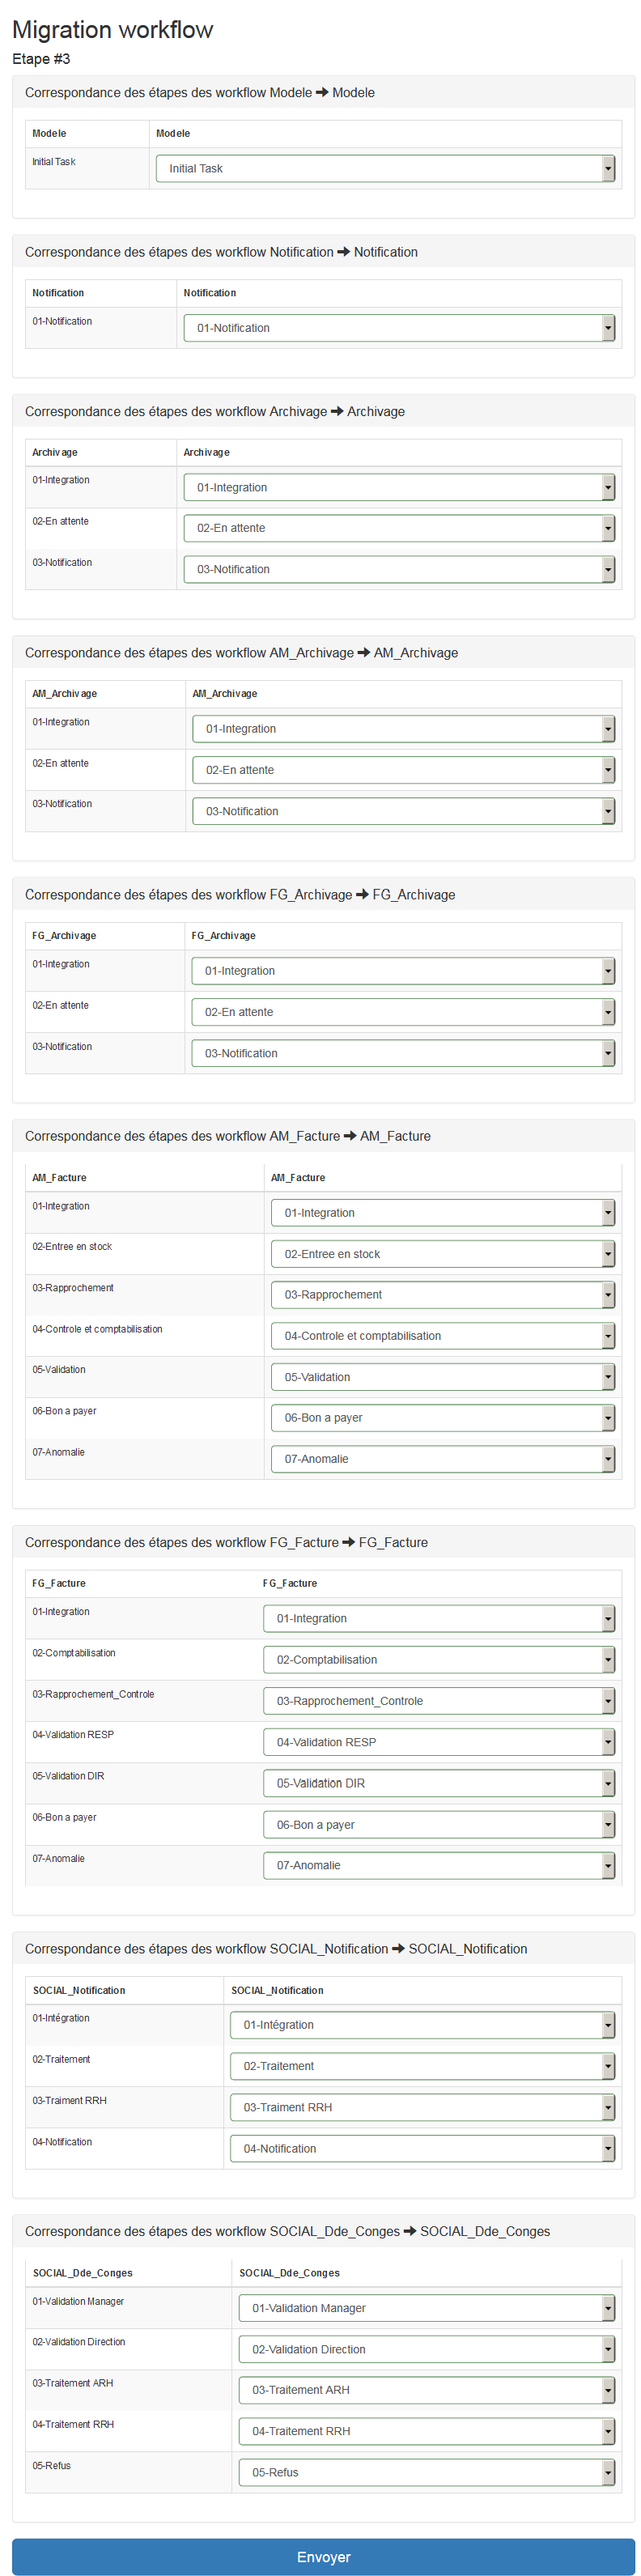Expand Archivage 02-En attente select box
This screenshot has height=2576, width=641.
point(399,528)
